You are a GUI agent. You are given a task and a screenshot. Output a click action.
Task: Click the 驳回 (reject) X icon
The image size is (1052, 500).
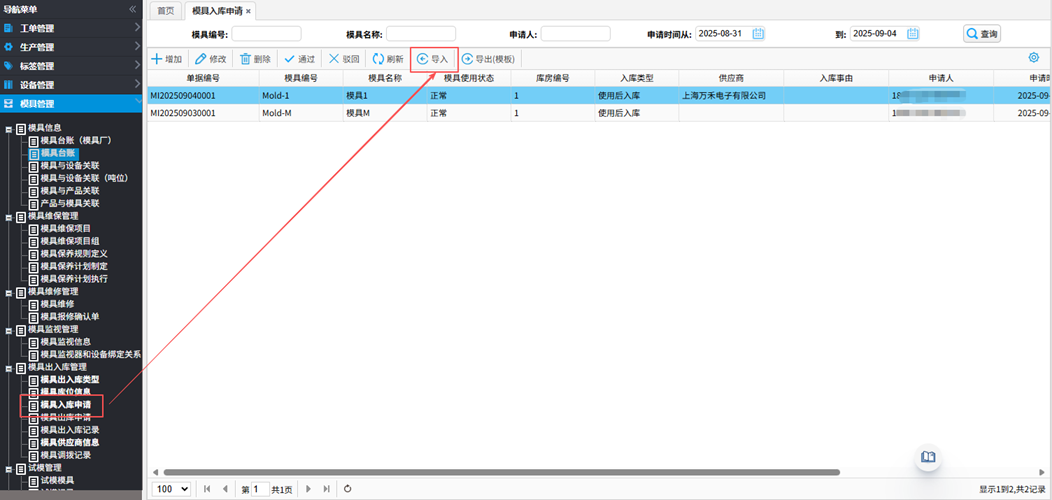coord(334,59)
